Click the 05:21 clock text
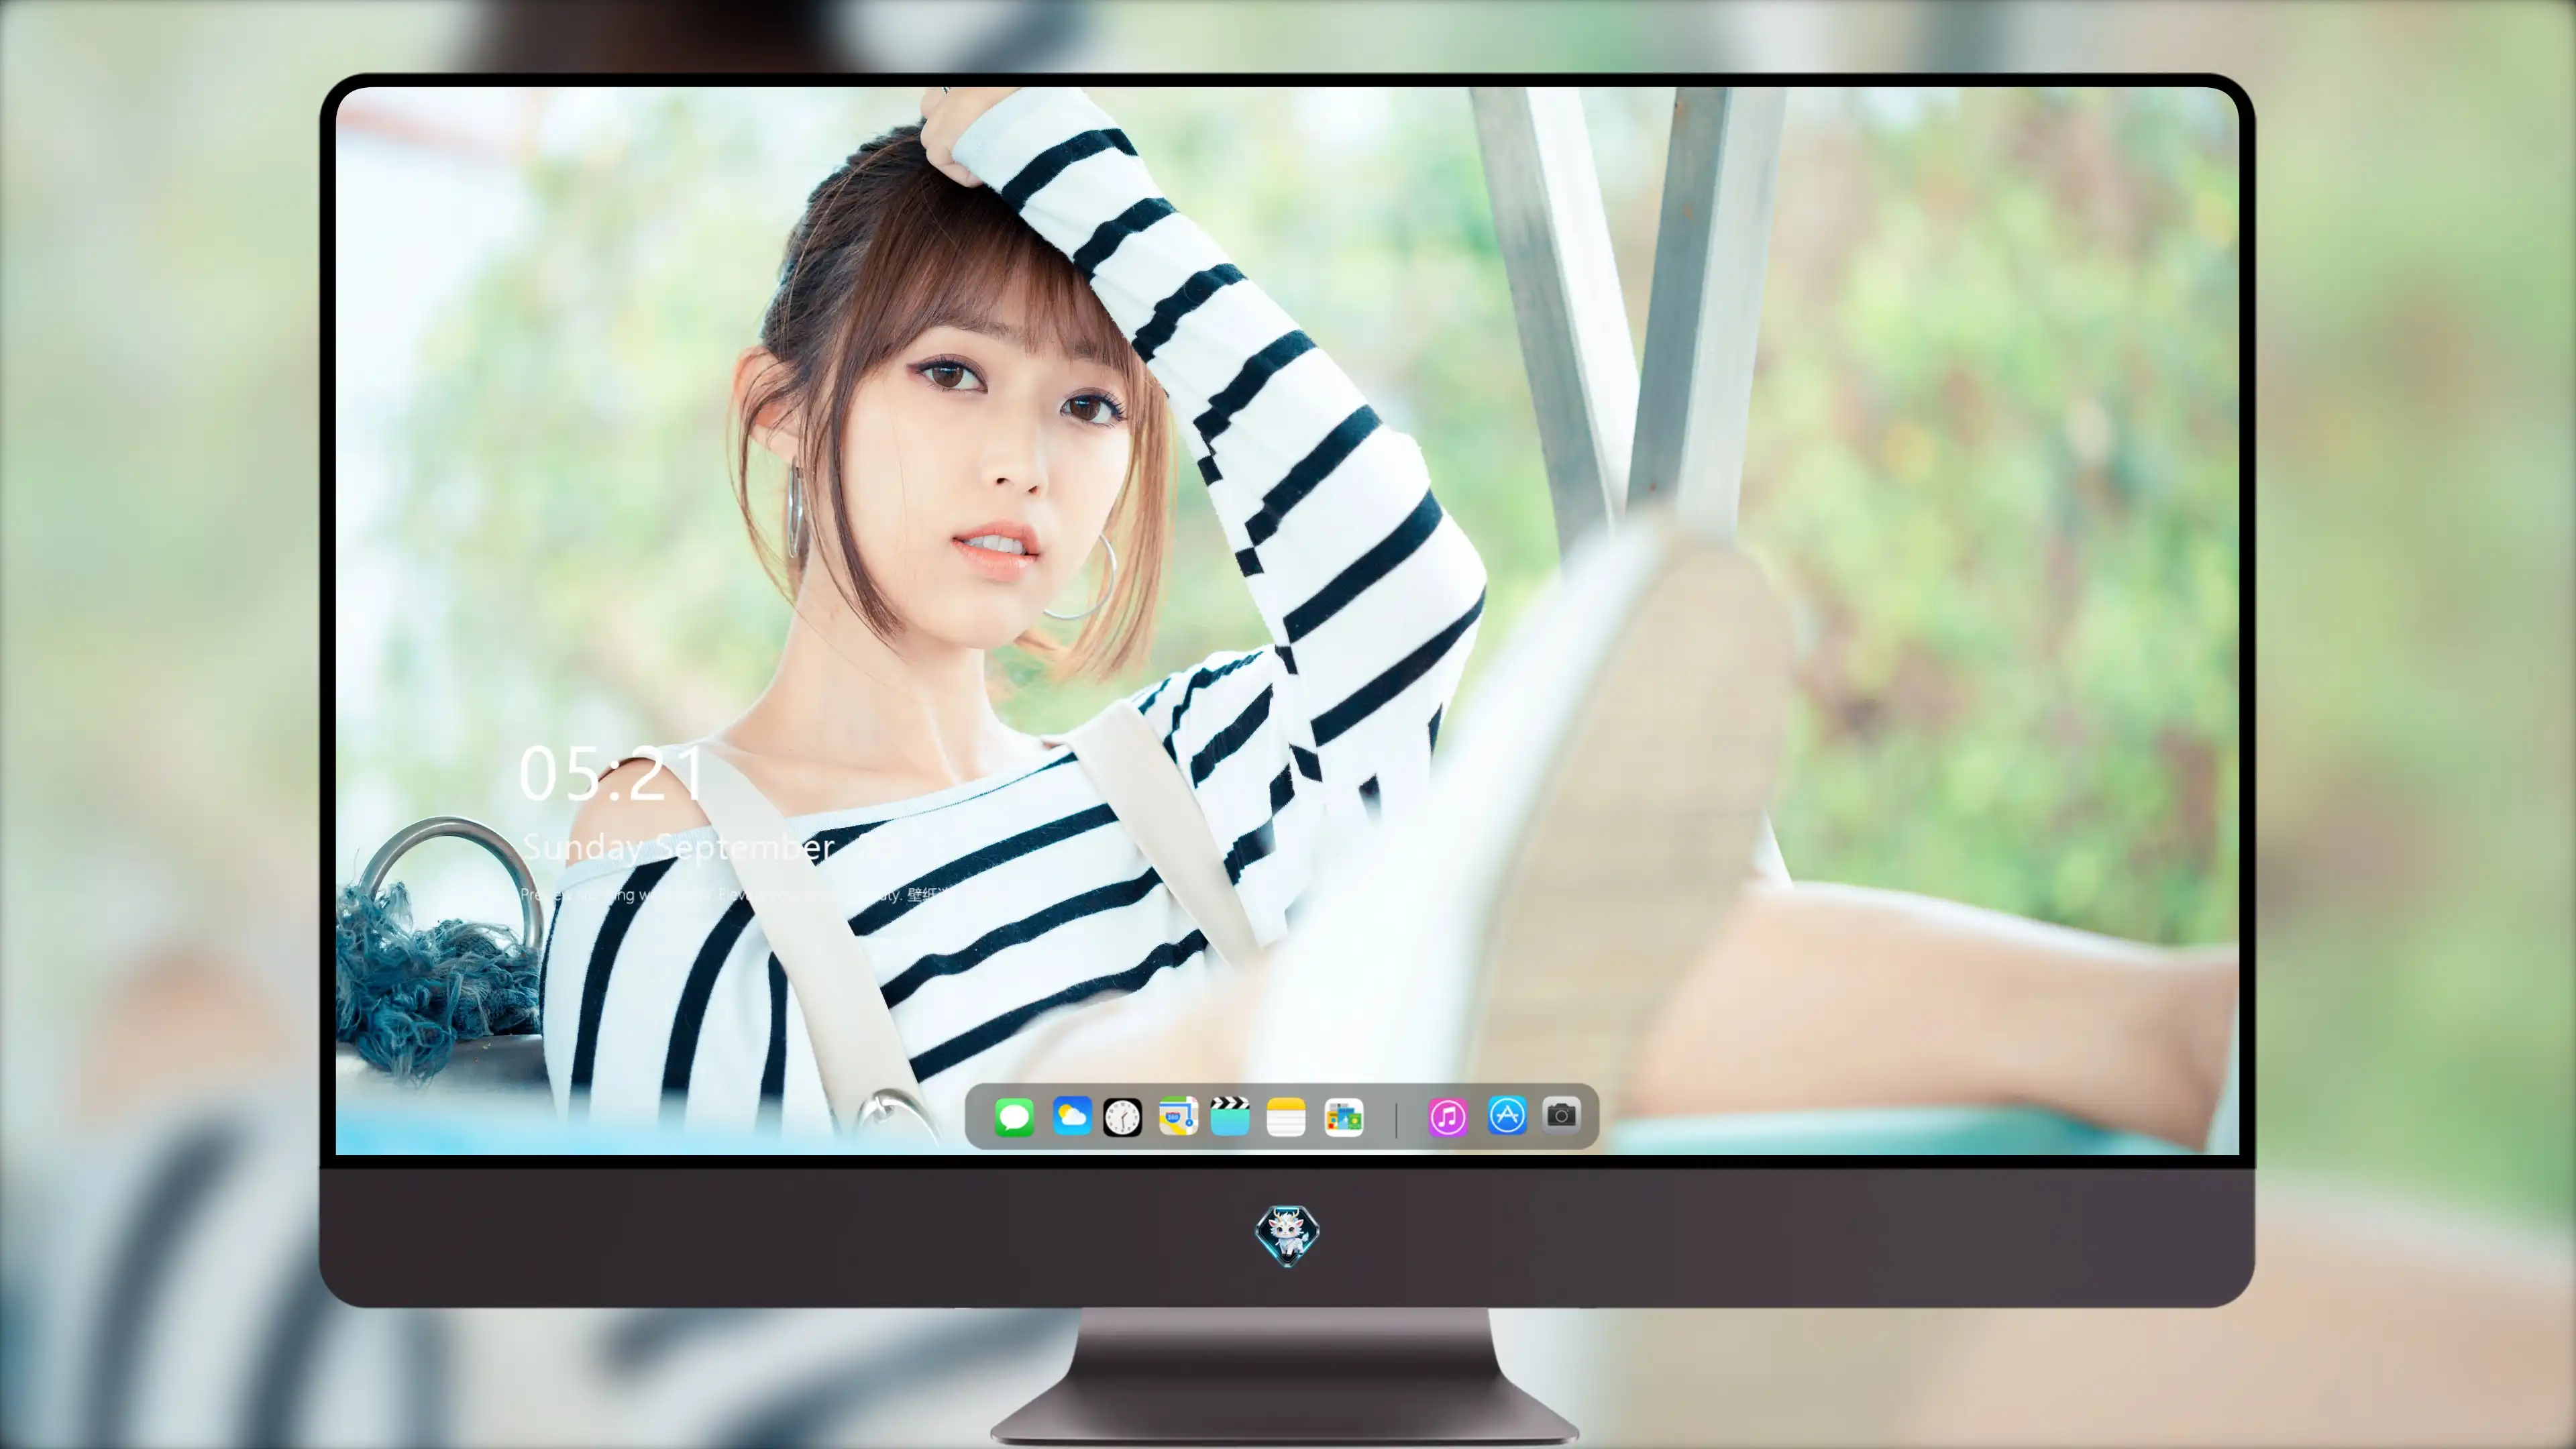2576x1449 pixels. point(612,774)
